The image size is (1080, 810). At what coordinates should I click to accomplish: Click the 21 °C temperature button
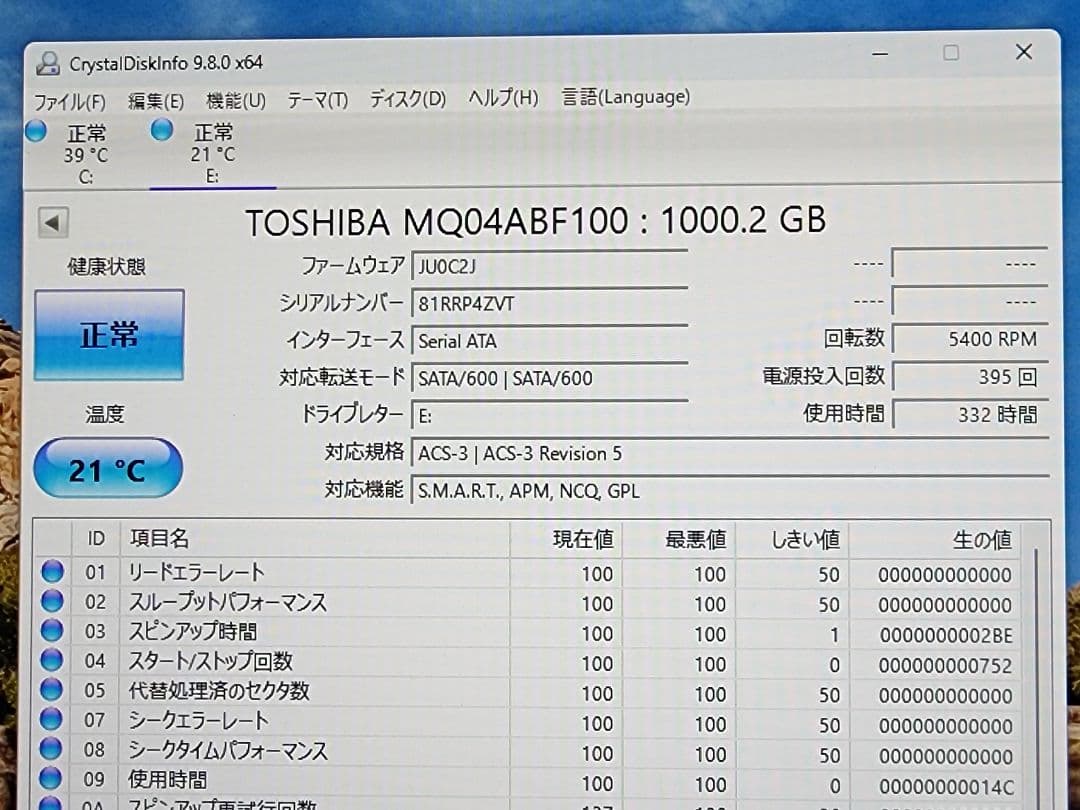108,468
